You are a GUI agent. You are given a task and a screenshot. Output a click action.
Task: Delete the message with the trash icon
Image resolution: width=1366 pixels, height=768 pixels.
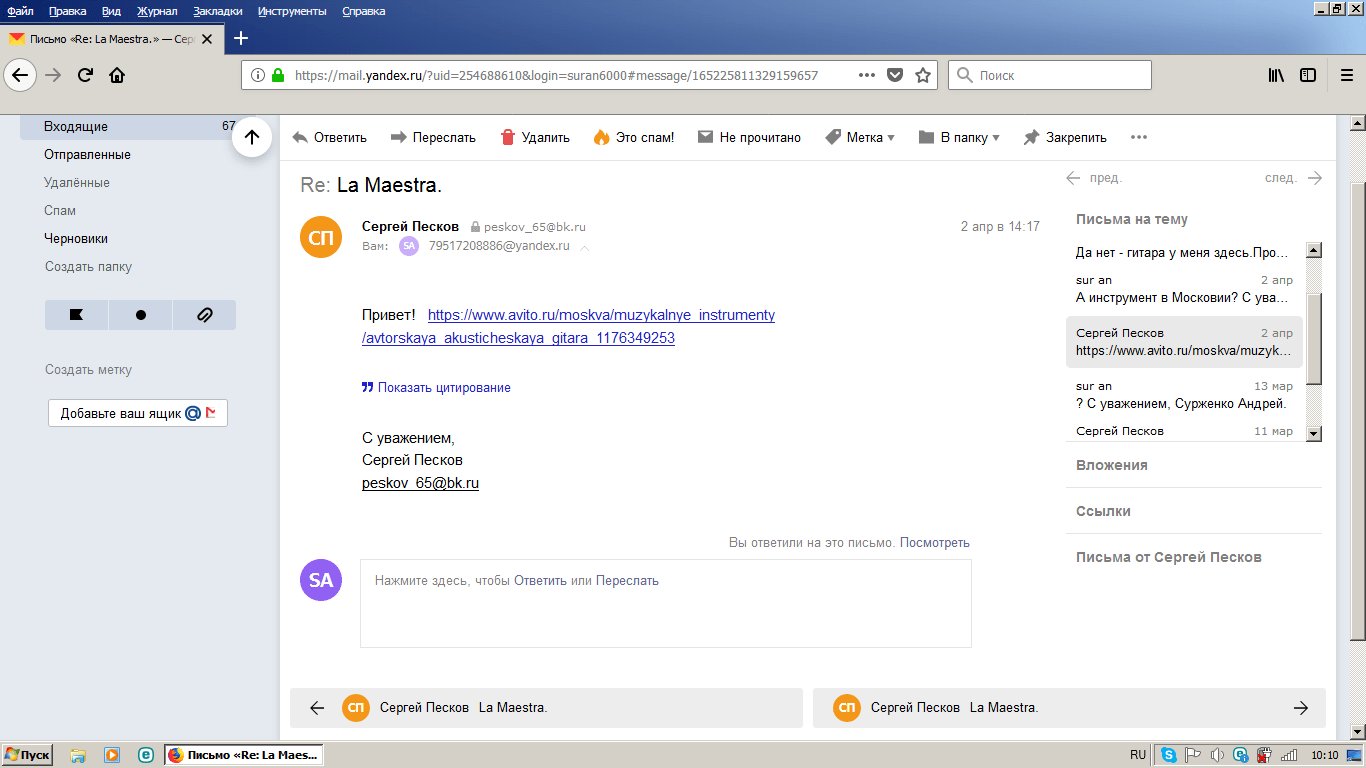click(508, 137)
